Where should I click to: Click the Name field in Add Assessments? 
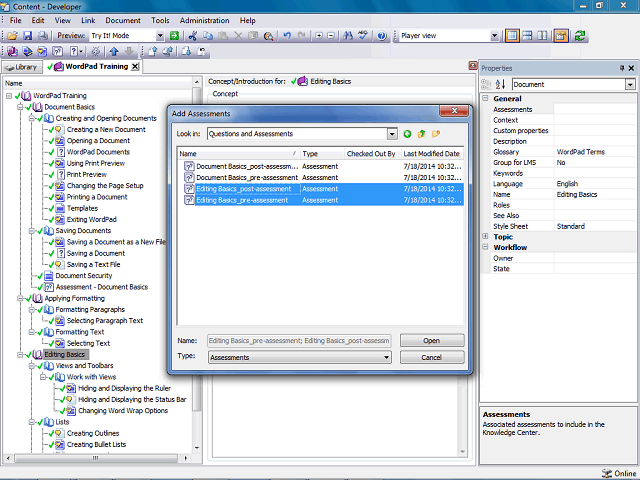coord(299,340)
